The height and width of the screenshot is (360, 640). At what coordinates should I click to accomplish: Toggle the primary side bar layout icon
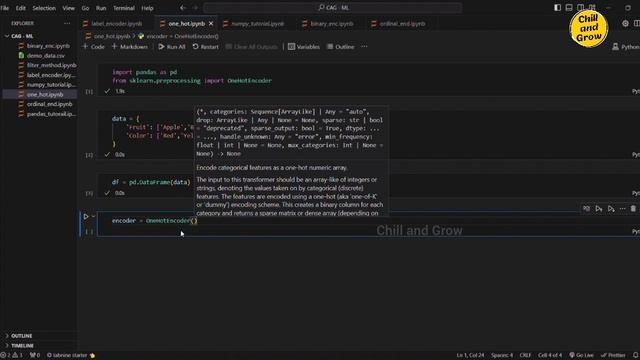pos(558,7)
